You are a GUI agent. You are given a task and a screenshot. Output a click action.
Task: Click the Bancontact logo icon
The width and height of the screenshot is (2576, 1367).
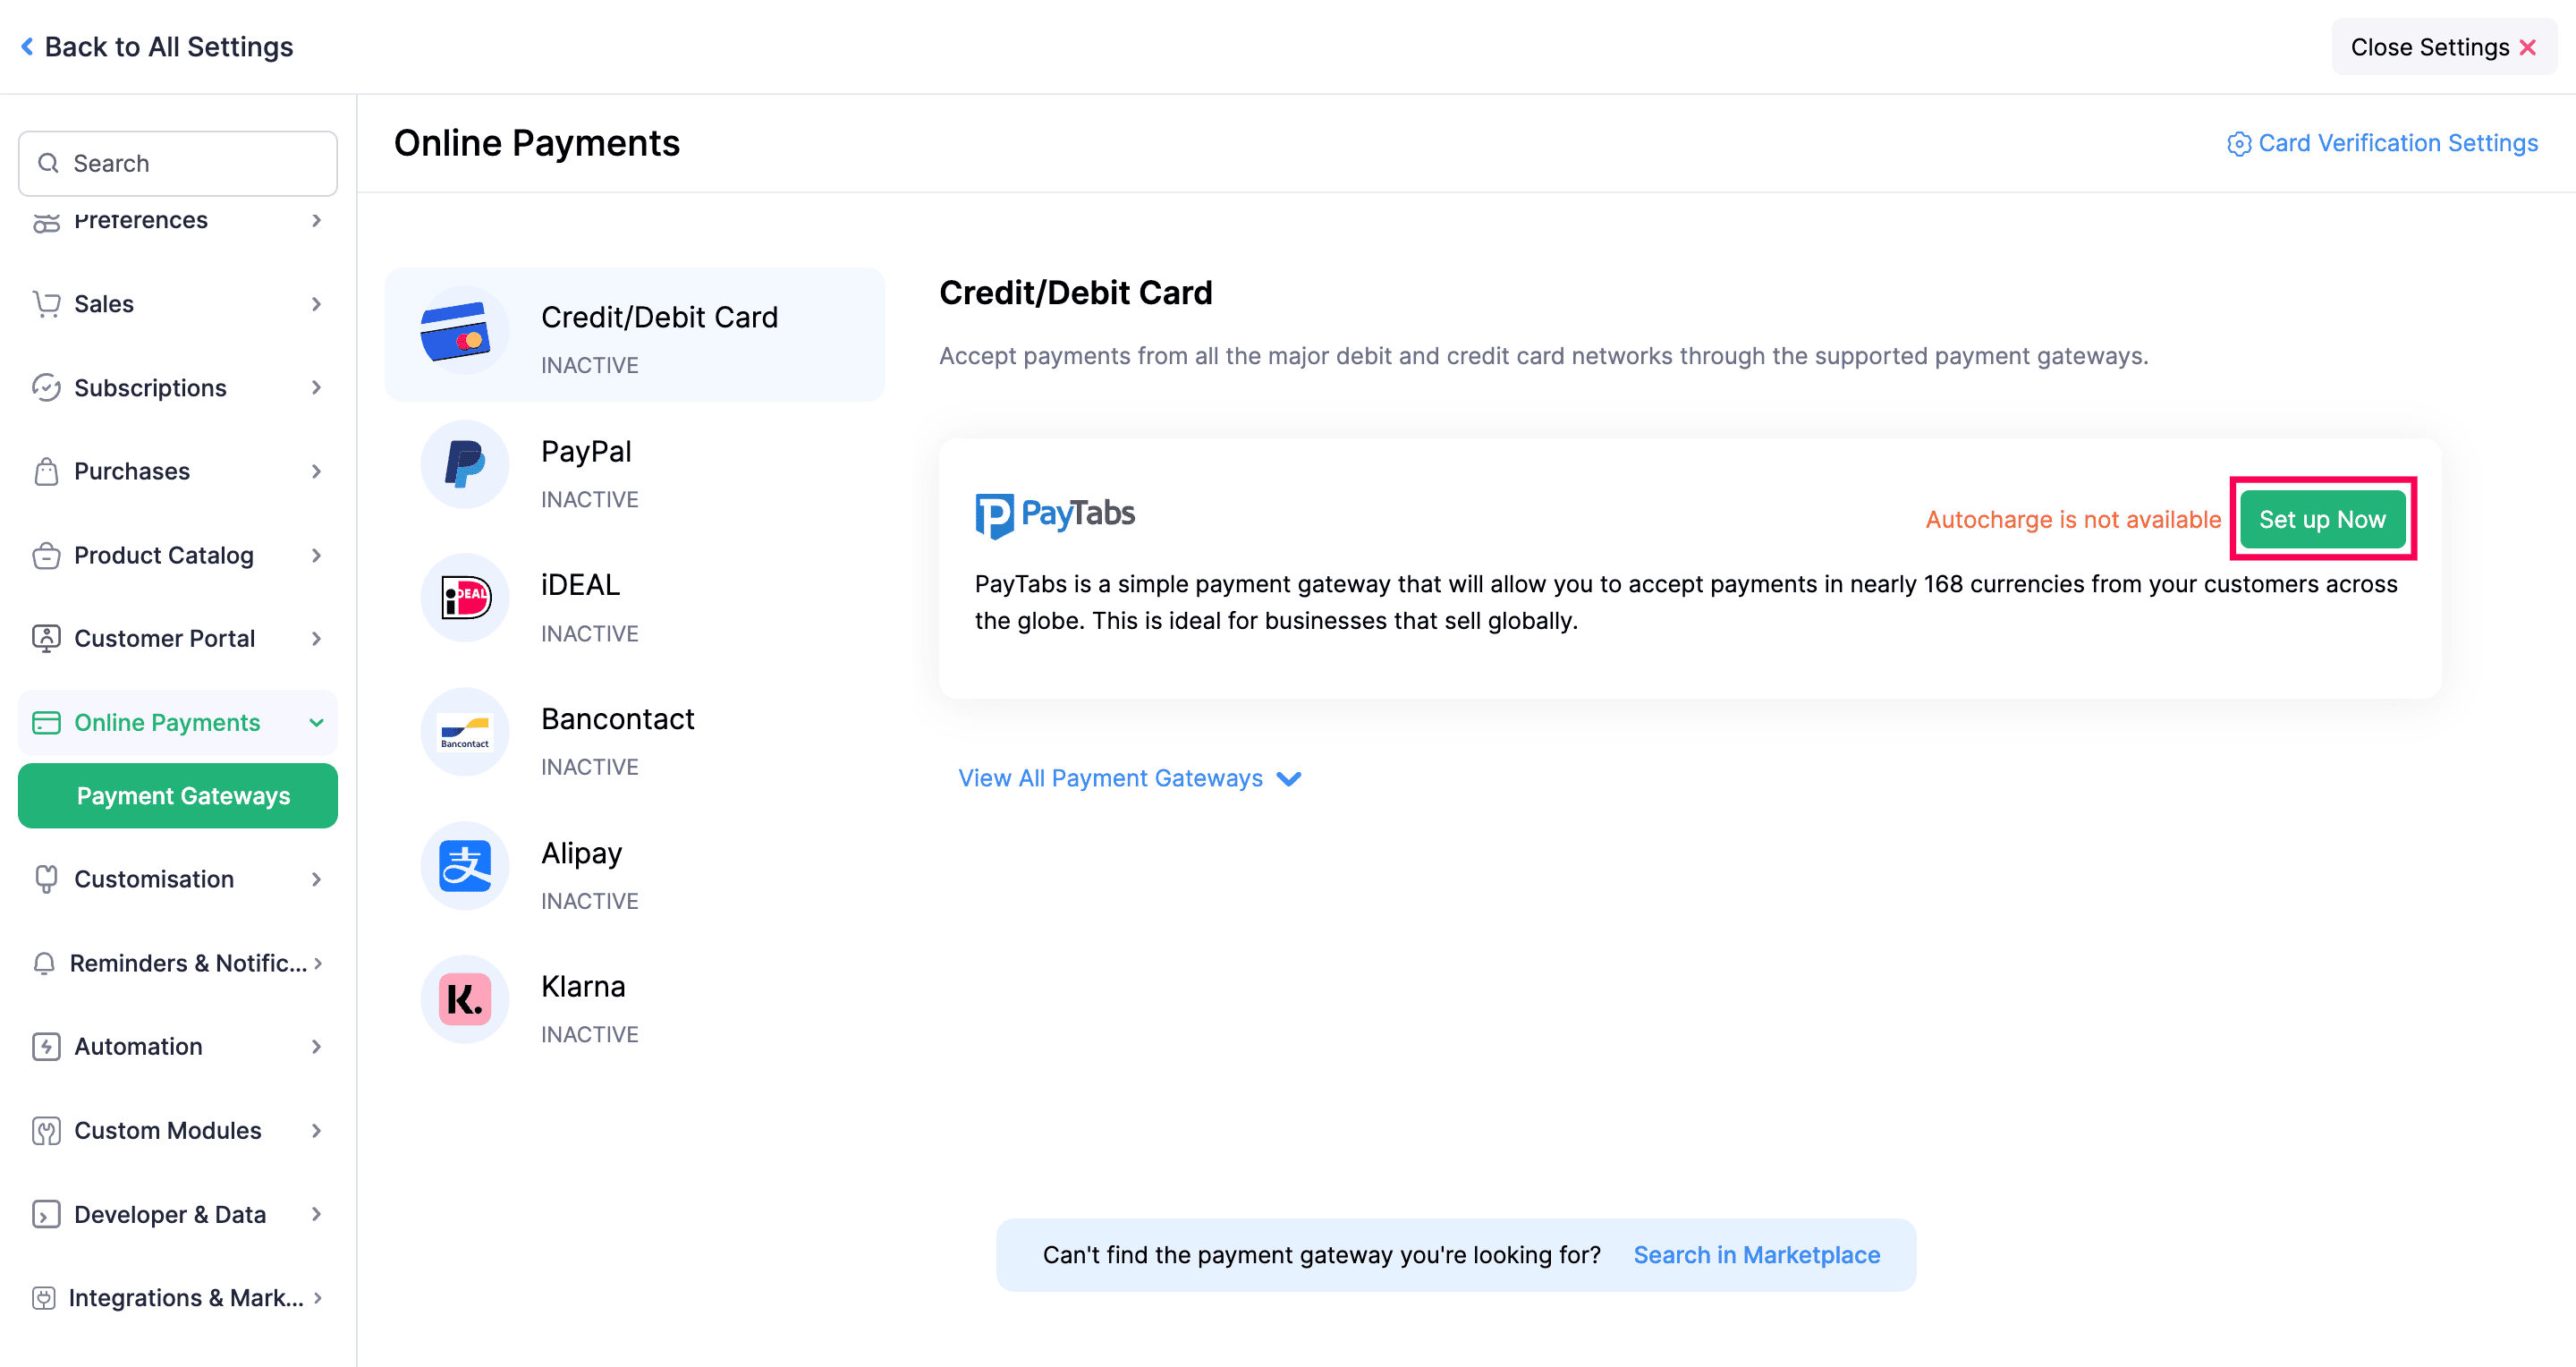click(465, 733)
